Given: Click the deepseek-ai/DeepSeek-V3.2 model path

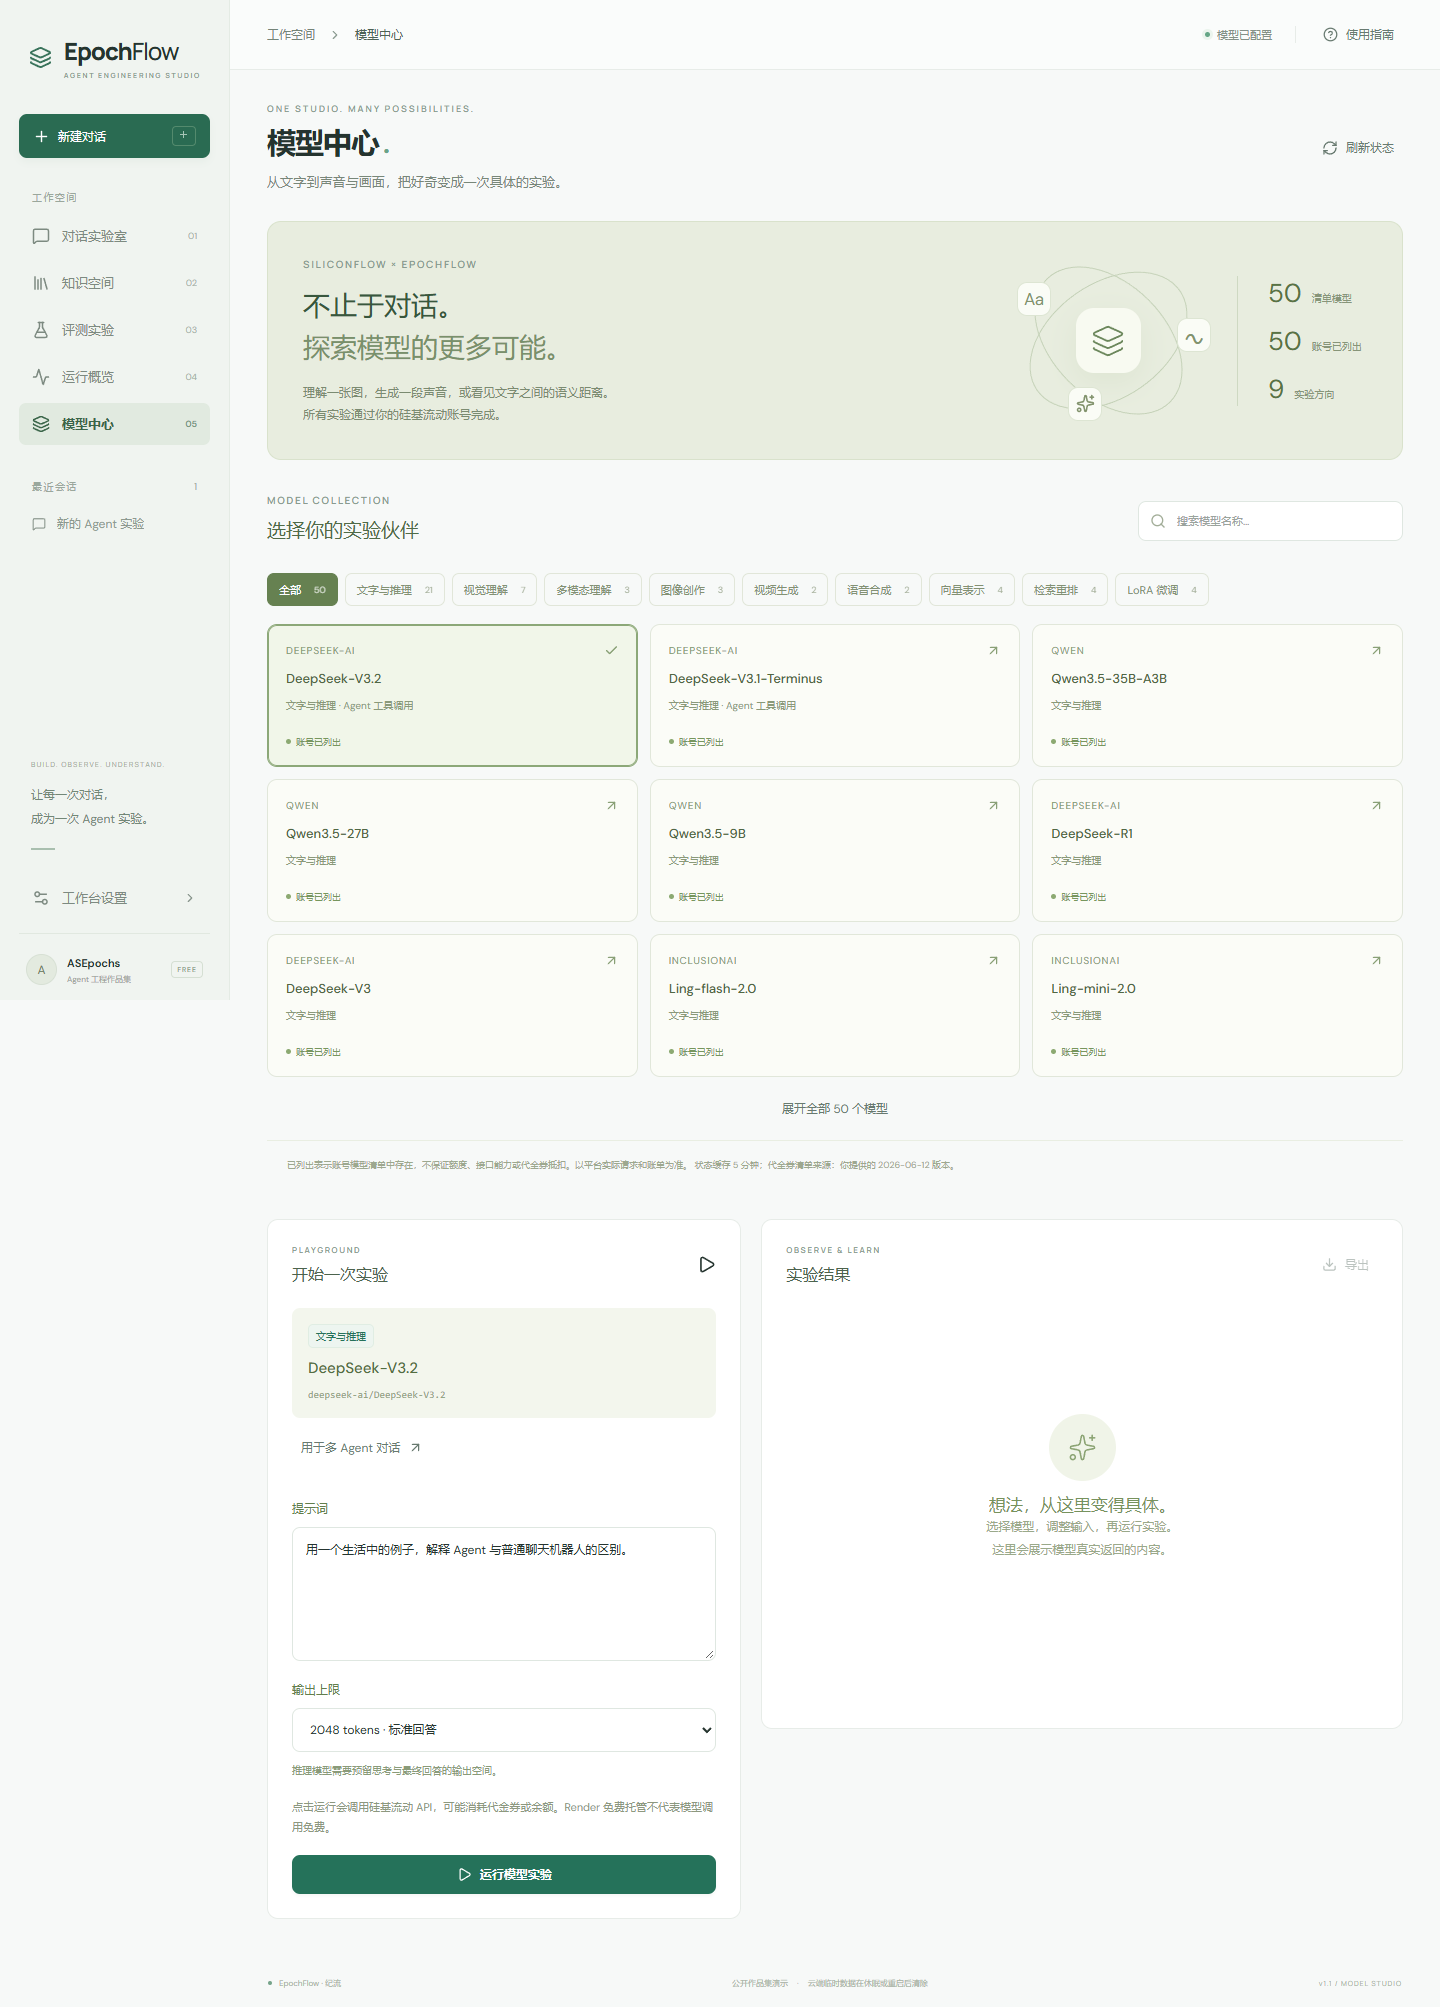Looking at the screenshot, I should (377, 1395).
